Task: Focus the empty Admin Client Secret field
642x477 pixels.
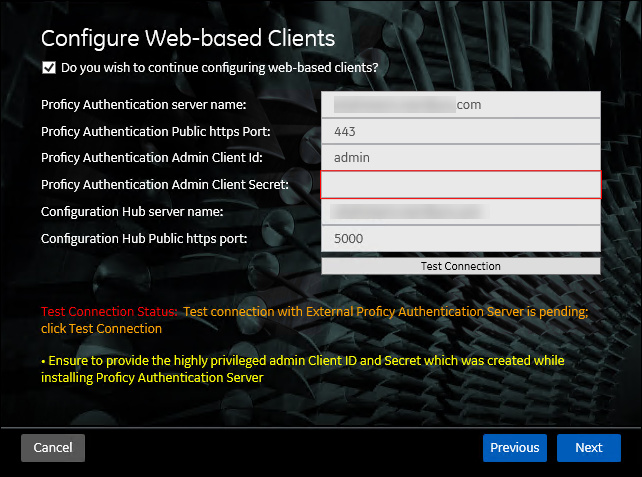Action: [x=461, y=185]
